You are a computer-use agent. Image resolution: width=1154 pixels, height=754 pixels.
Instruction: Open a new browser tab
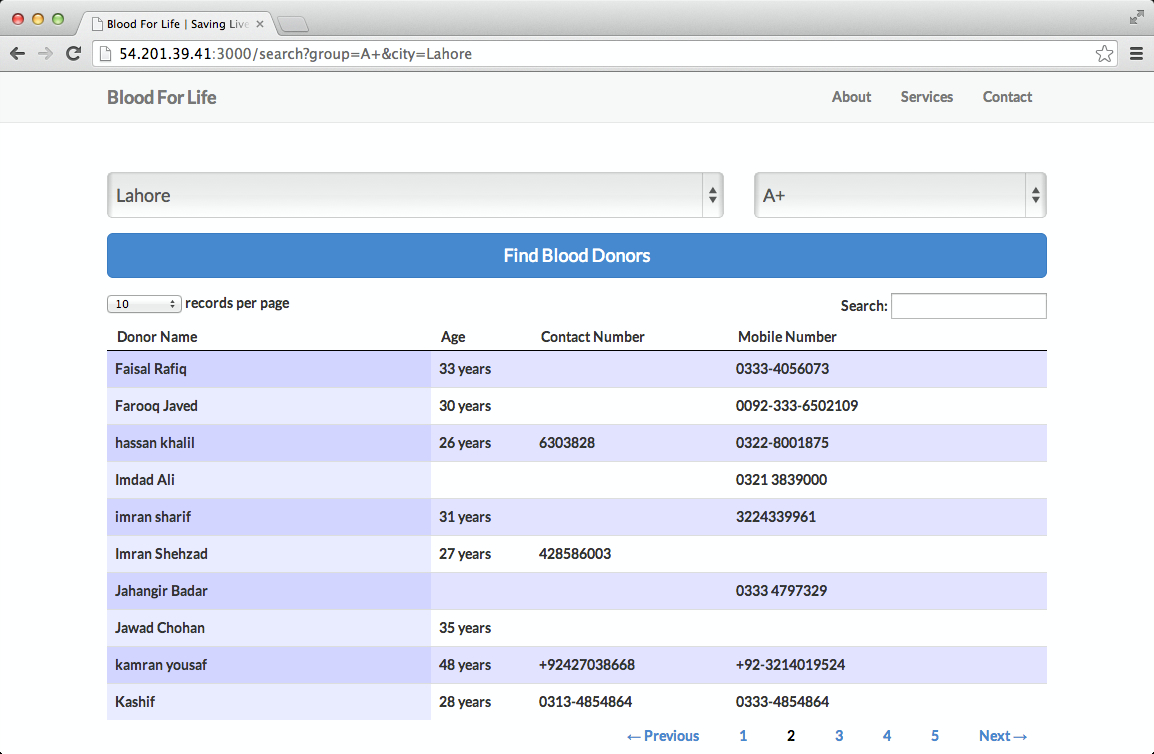point(294,24)
